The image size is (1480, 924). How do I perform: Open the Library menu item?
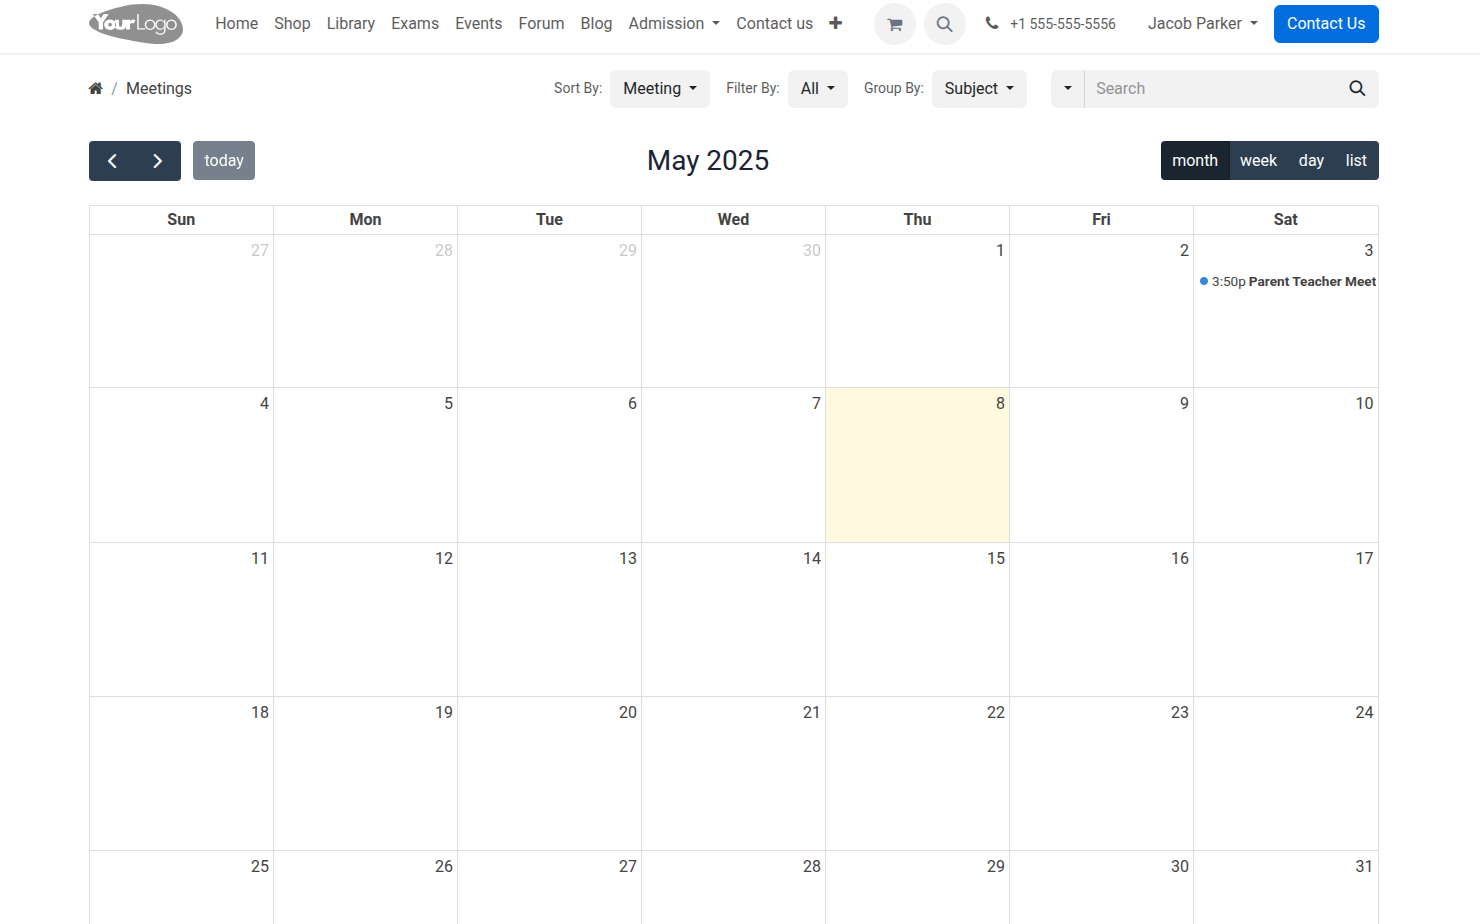[x=350, y=24]
